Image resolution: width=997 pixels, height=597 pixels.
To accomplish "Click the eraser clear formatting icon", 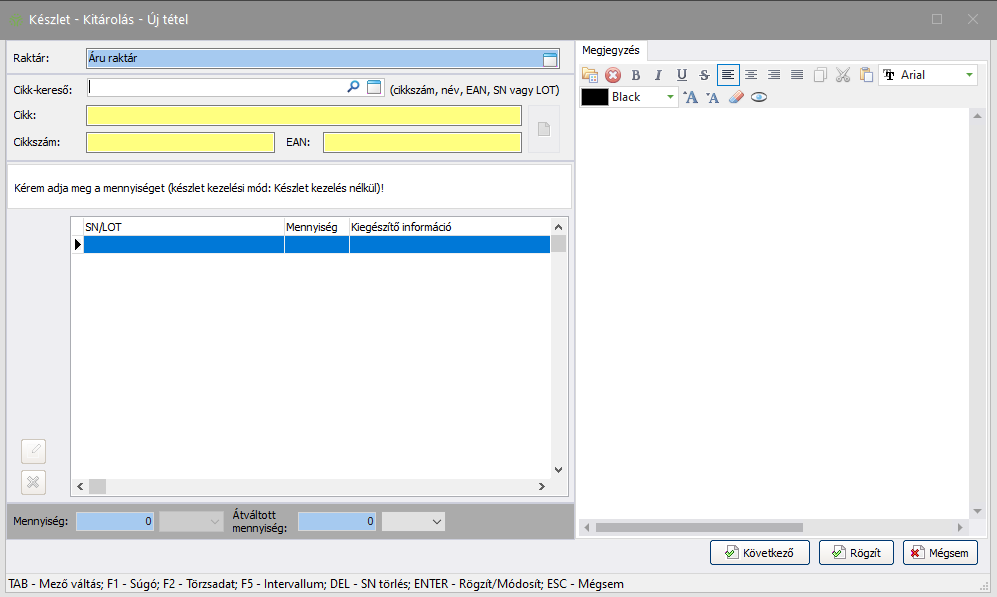I will point(736,97).
